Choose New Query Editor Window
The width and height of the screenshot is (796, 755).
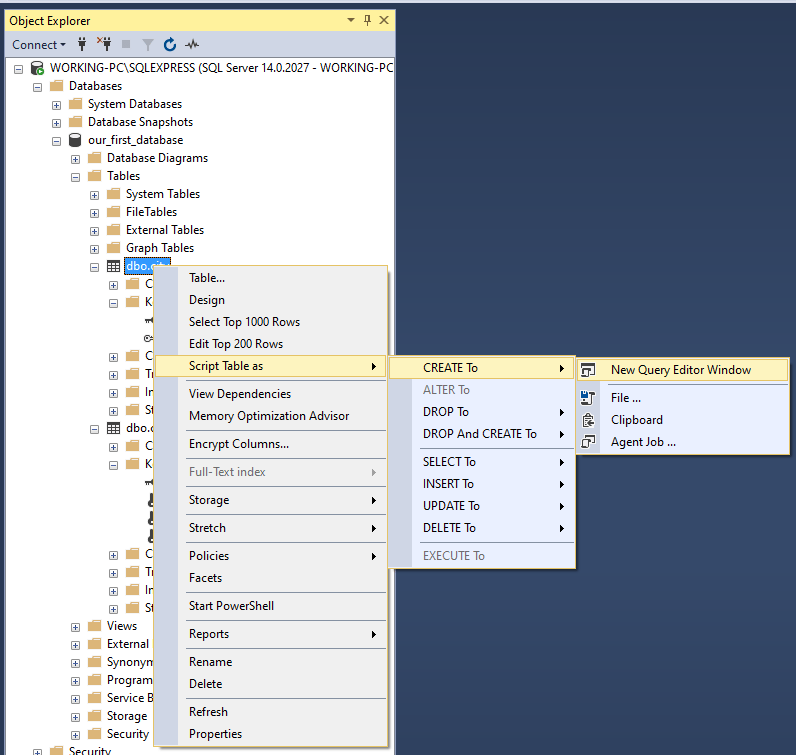[x=682, y=370]
